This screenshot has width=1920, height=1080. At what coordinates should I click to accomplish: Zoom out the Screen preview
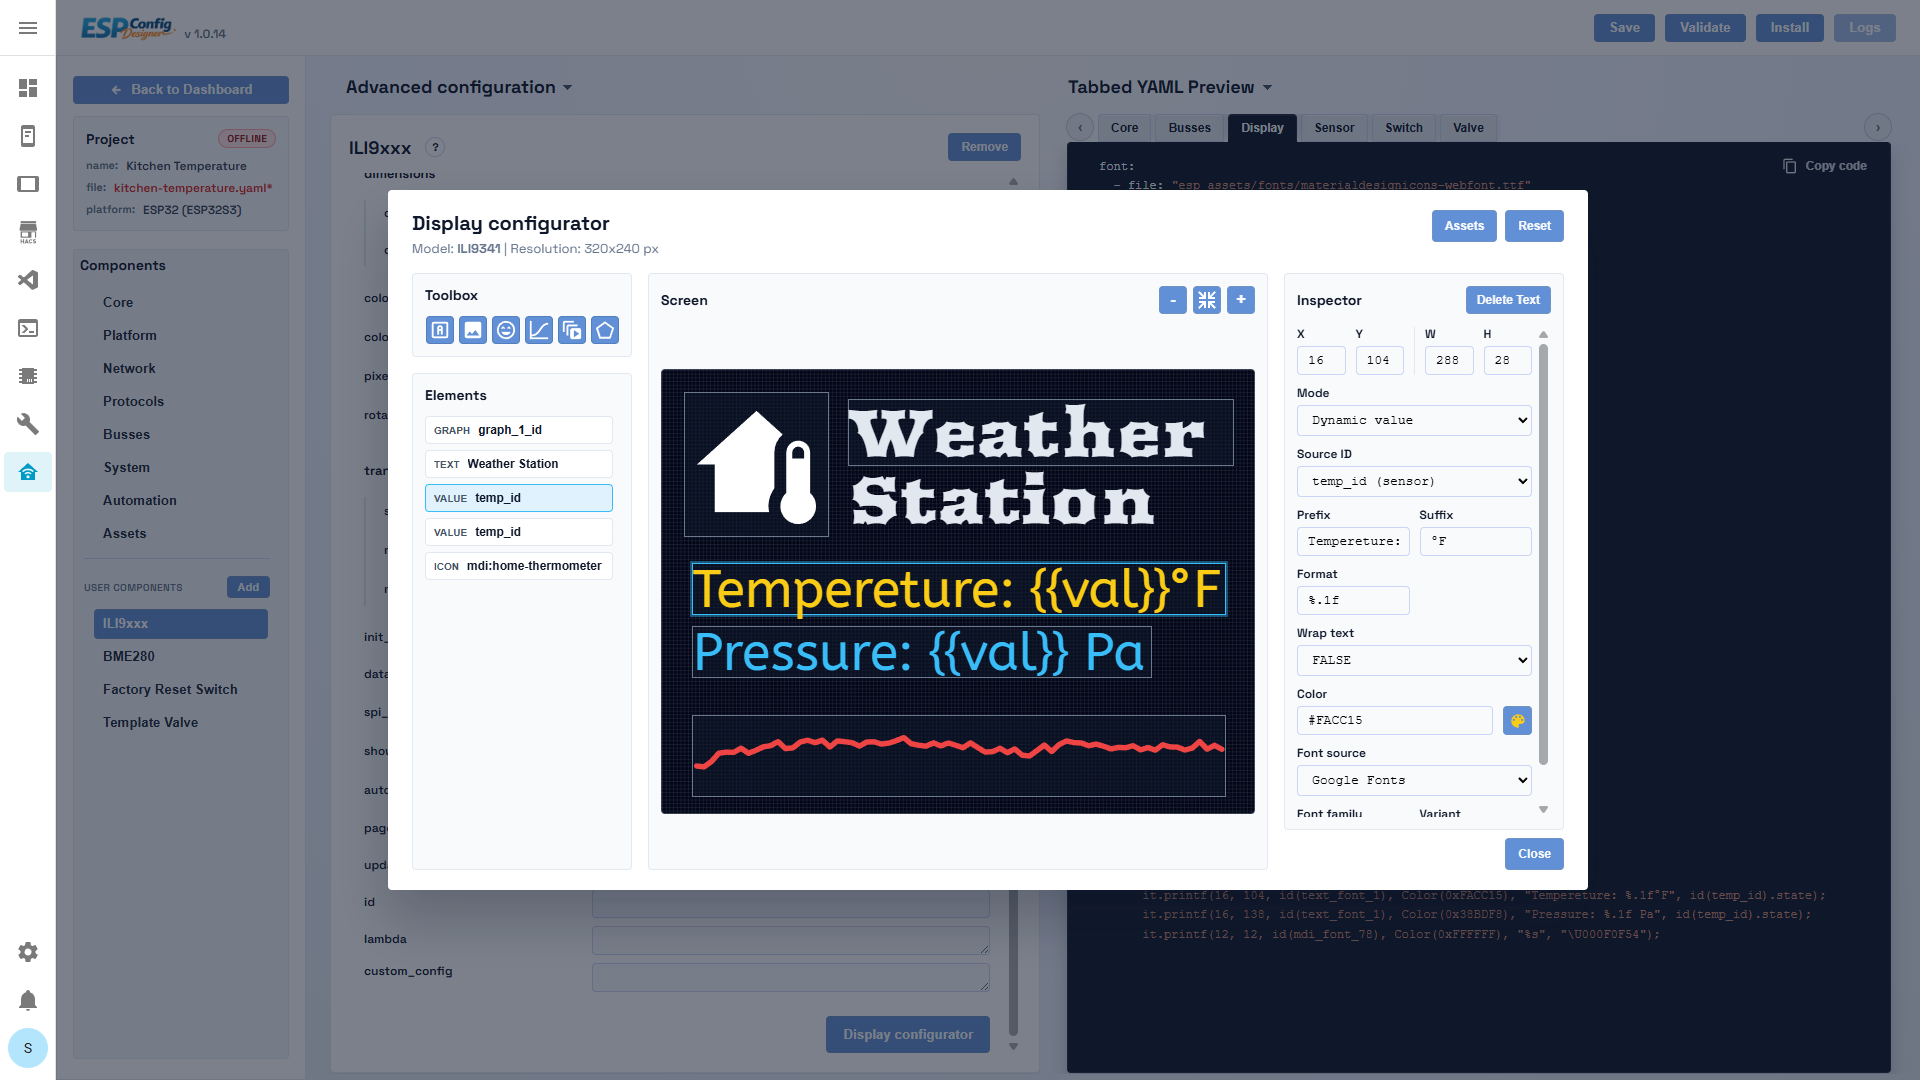[x=1173, y=300]
